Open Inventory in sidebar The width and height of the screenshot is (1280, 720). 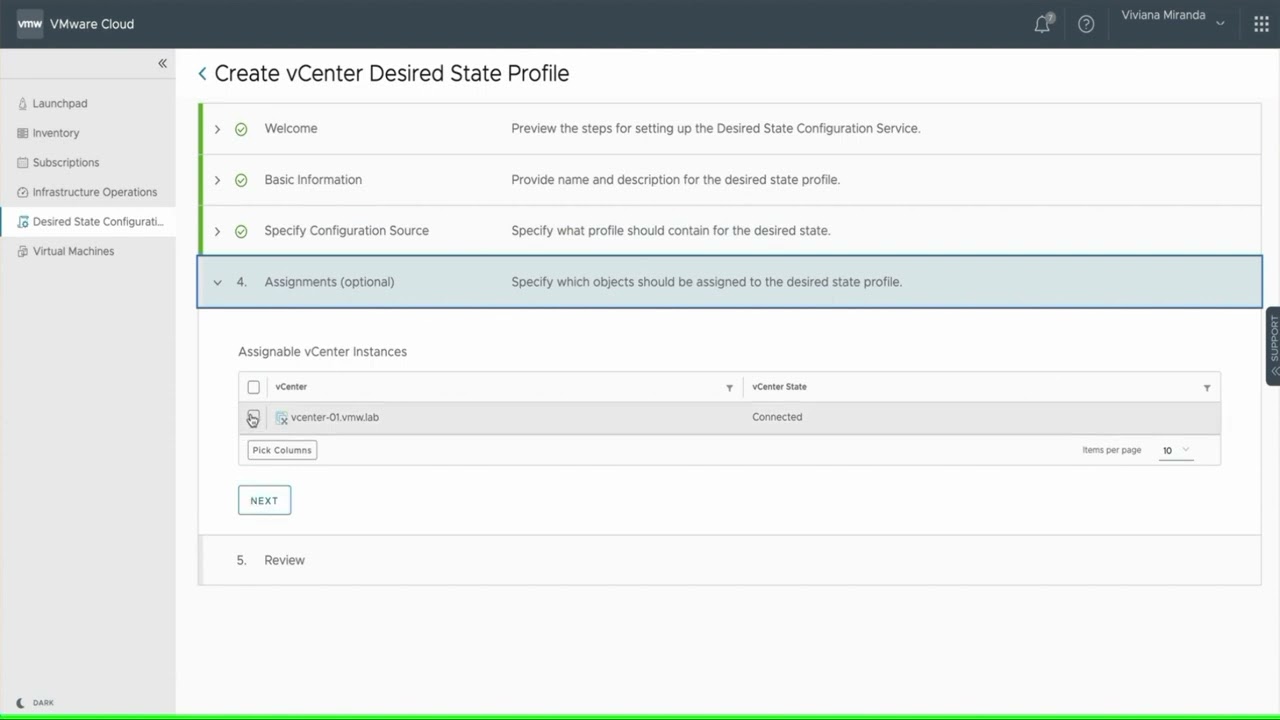56,133
